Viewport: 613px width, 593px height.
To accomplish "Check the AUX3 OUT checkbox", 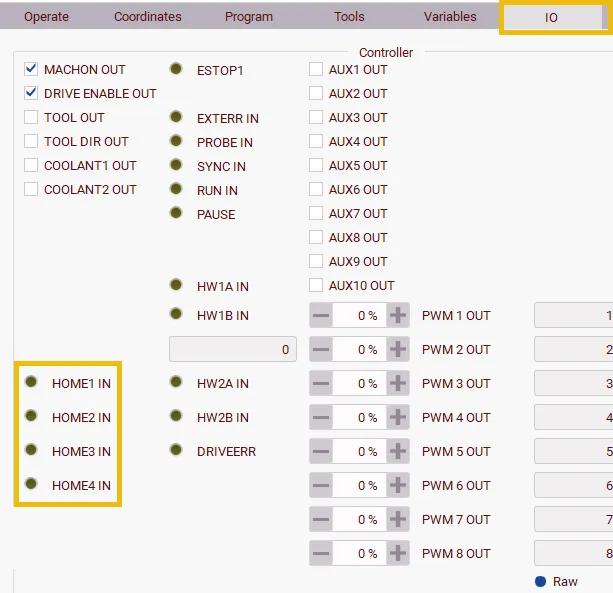I will tap(315, 117).
